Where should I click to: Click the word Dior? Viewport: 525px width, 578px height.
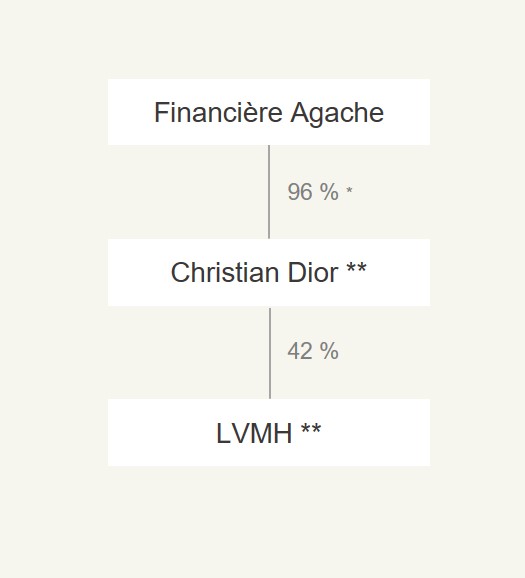(313, 272)
